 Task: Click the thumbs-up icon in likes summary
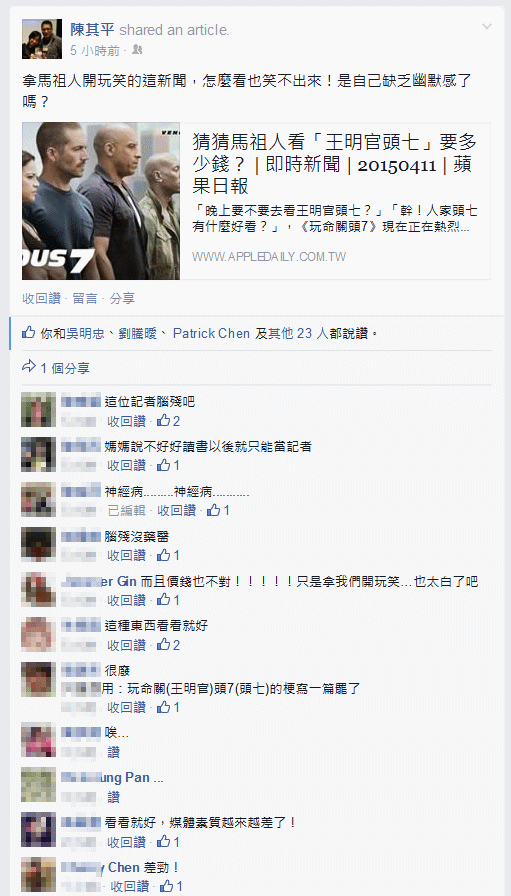29,332
